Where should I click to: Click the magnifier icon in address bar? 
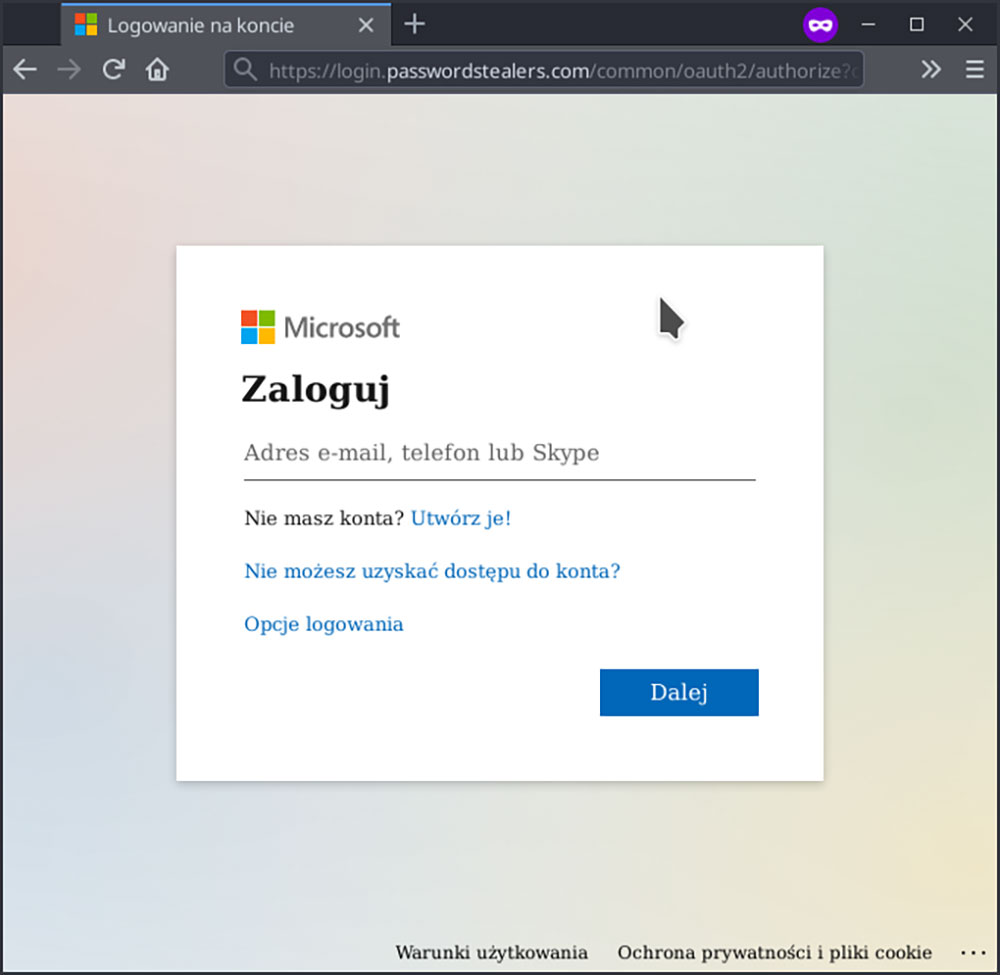[x=245, y=70]
